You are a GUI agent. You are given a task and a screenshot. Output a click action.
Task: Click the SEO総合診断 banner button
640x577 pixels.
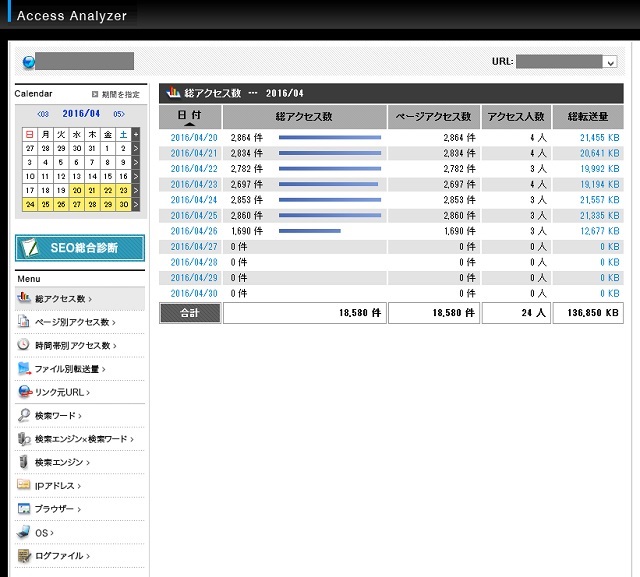(80, 248)
